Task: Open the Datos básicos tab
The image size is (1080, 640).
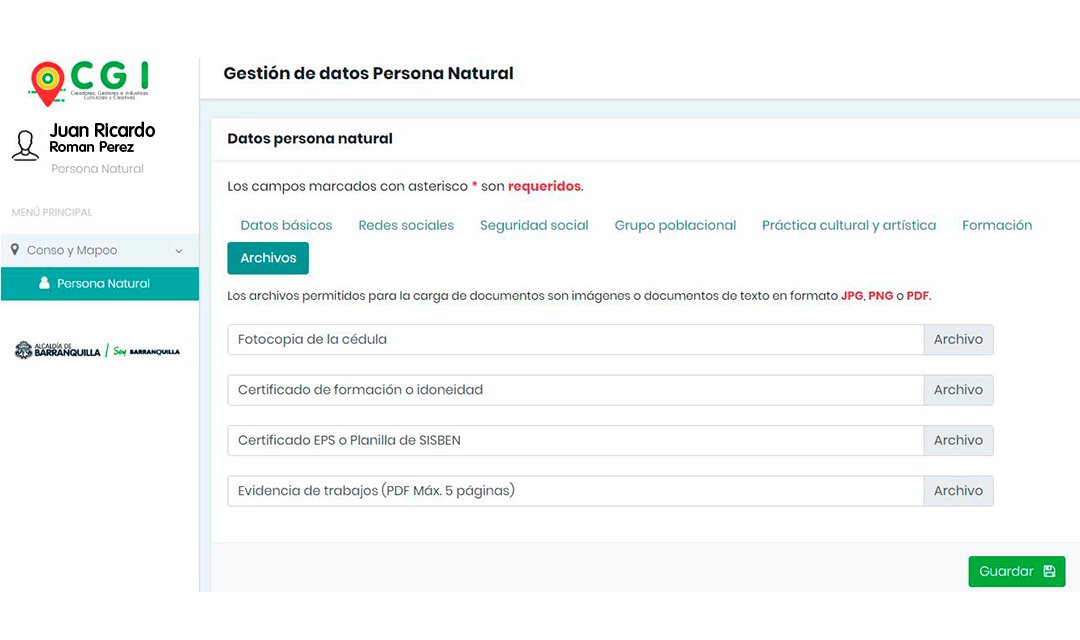Action: coord(286,225)
